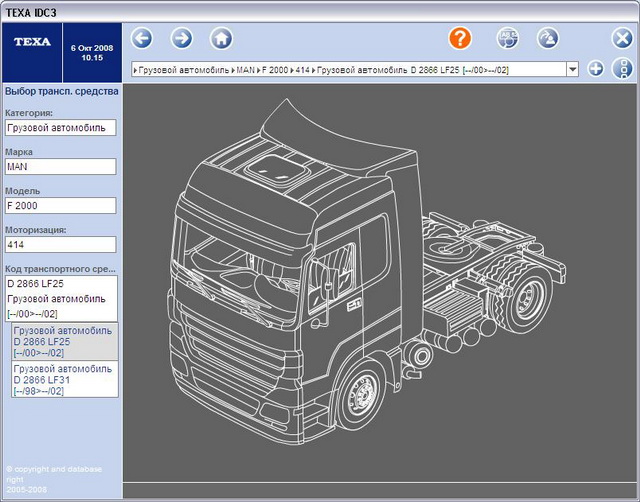Select list entry D 2866 LF31 [--/98>--/02]
The width and height of the screenshot is (640, 502).
tap(65, 380)
